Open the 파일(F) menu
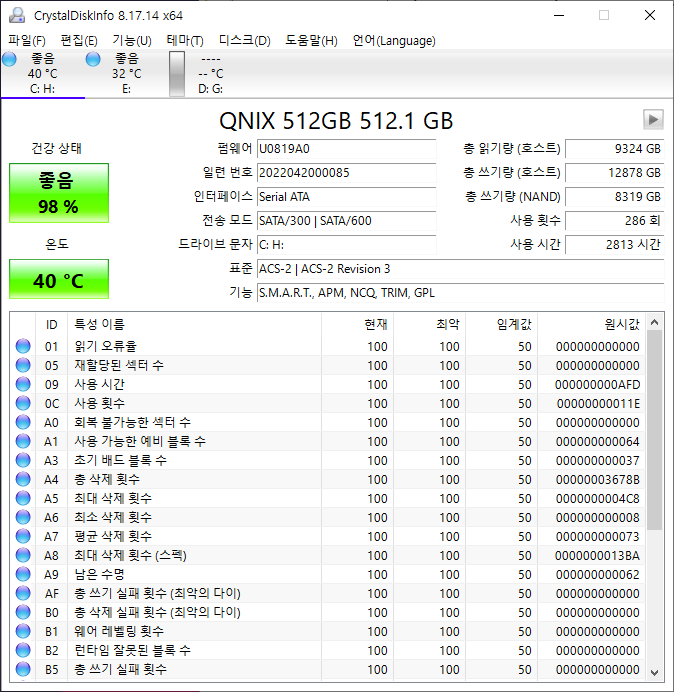Image resolution: width=674 pixels, height=692 pixels. click(x=27, y=41)
